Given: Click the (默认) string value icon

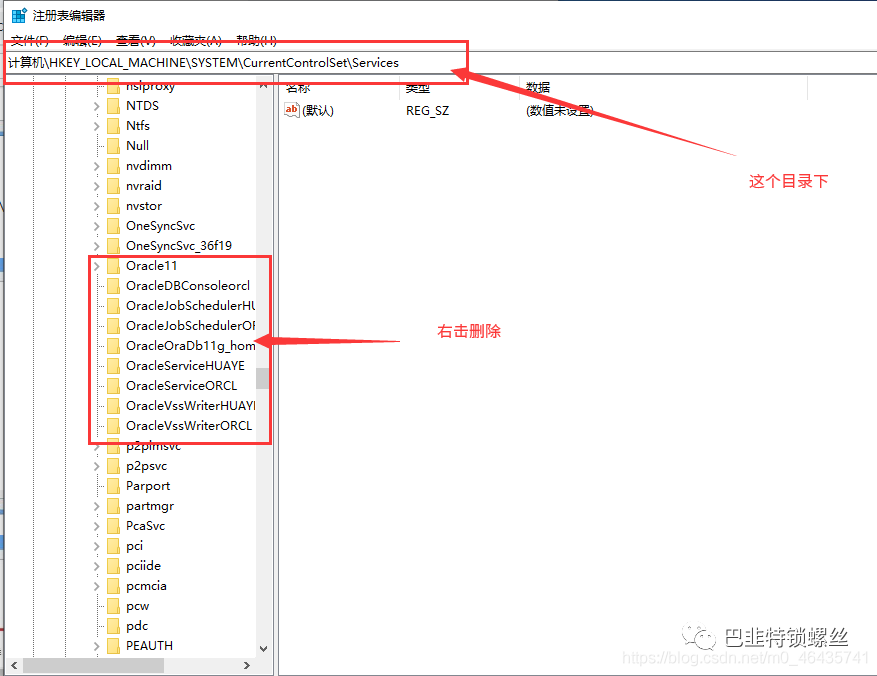Looking at the screenshot, I should click(x=293, y=111).
